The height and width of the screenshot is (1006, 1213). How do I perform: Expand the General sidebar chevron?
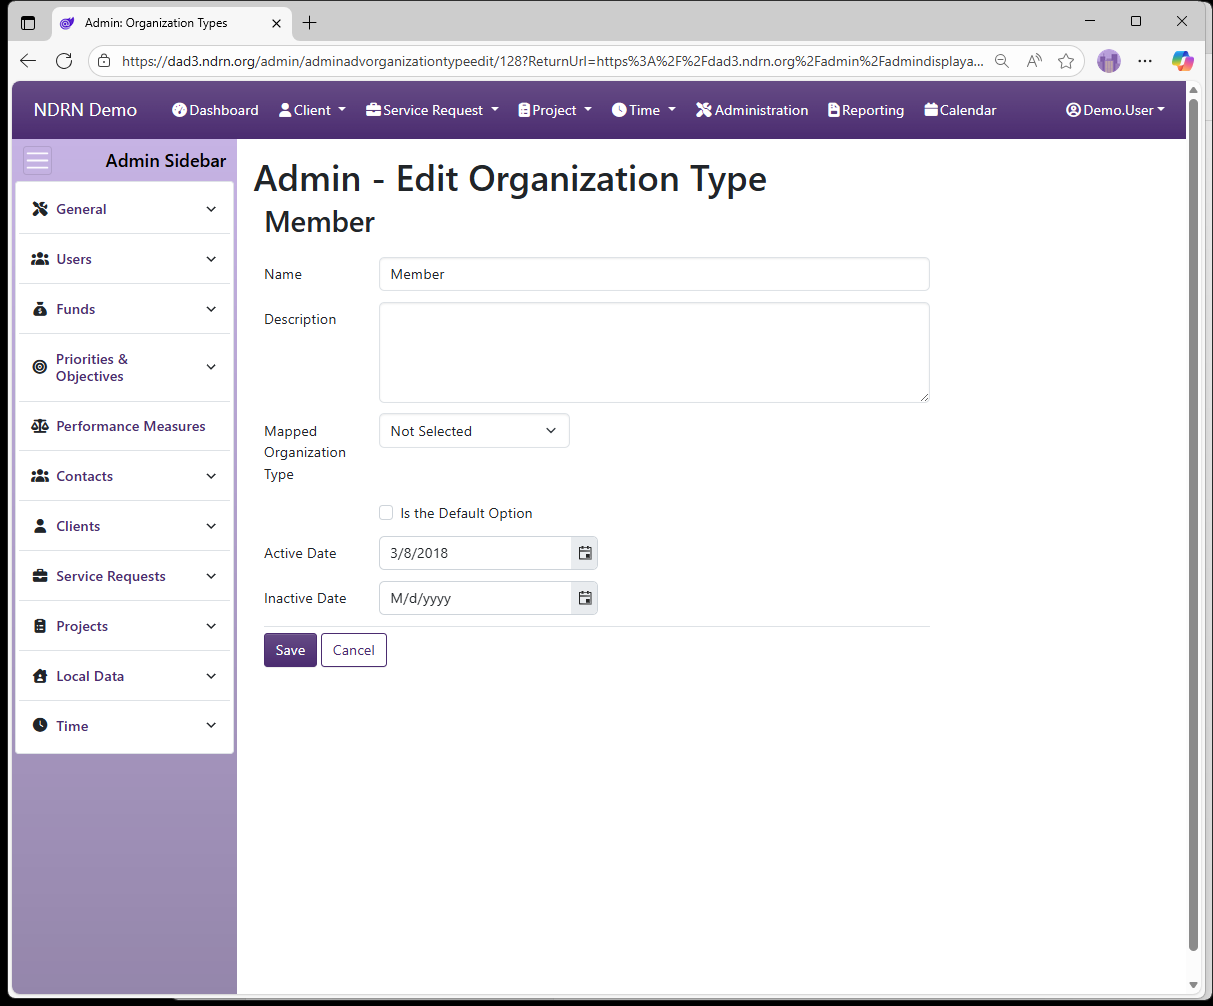211,209
